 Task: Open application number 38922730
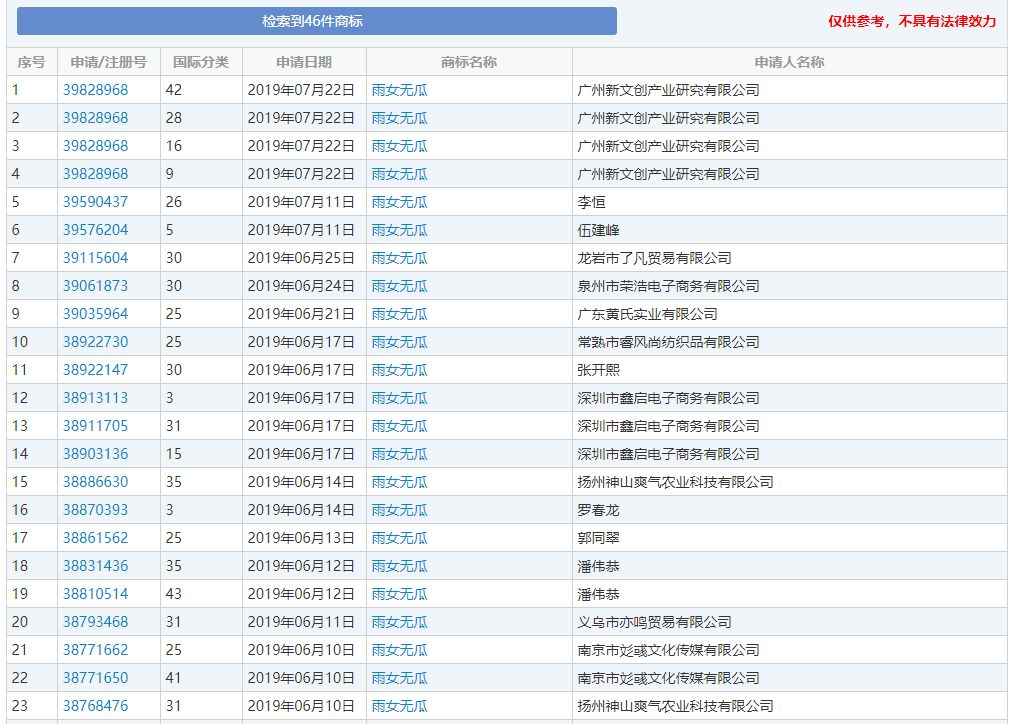[96, 342]
